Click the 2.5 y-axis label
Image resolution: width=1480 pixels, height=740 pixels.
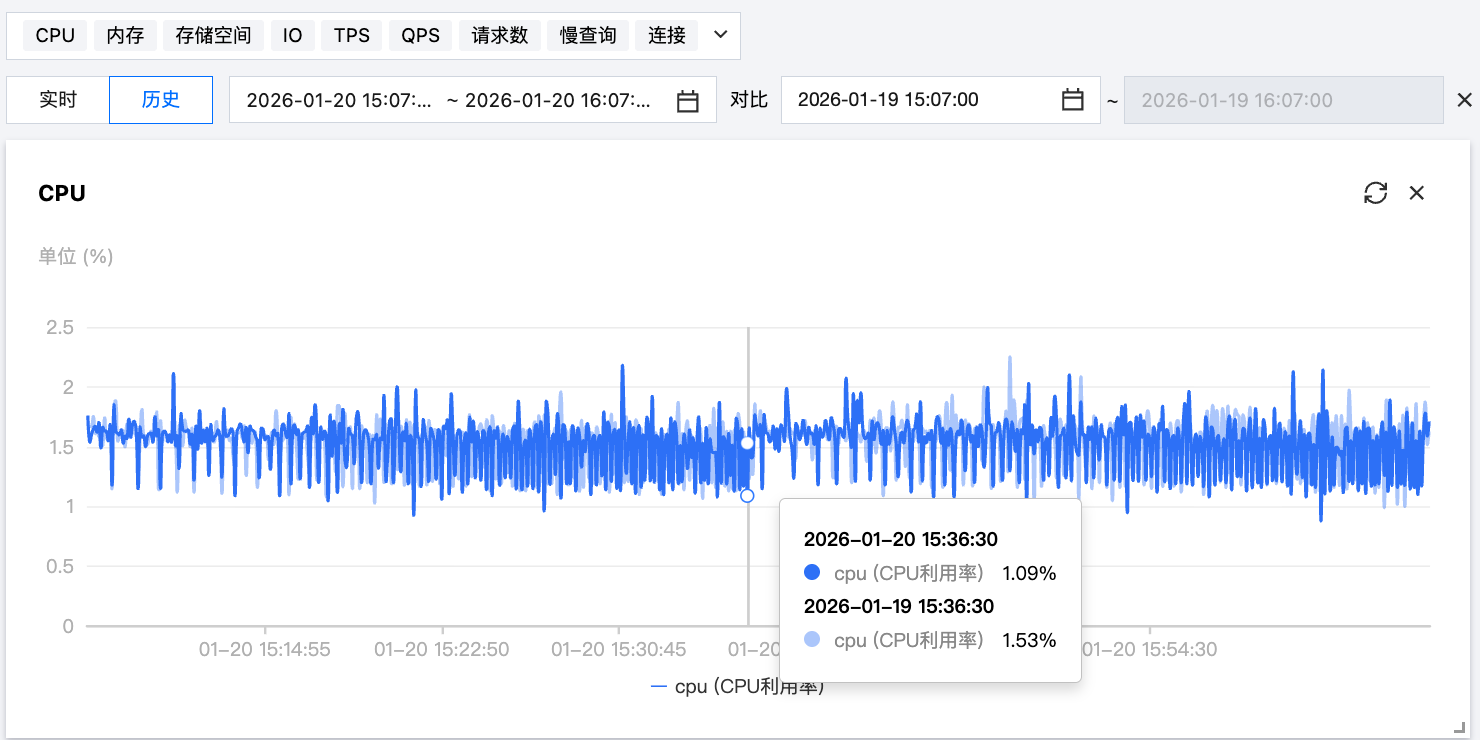(59, 327)
